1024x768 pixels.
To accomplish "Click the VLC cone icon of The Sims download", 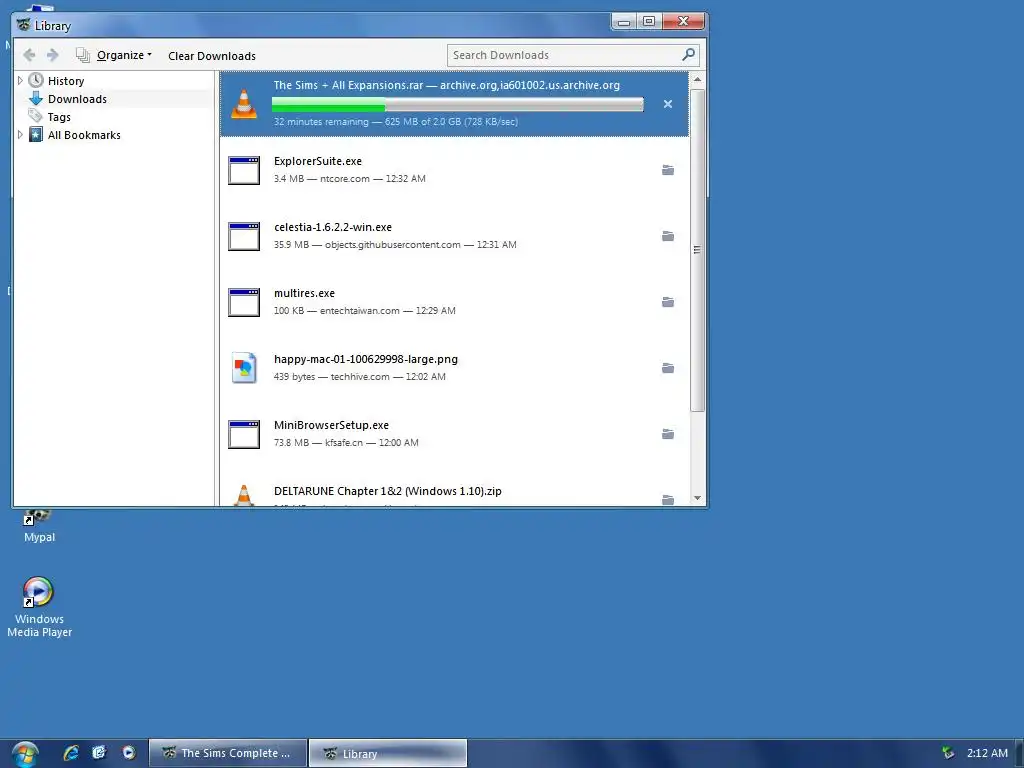I will (x=244, y=104).
